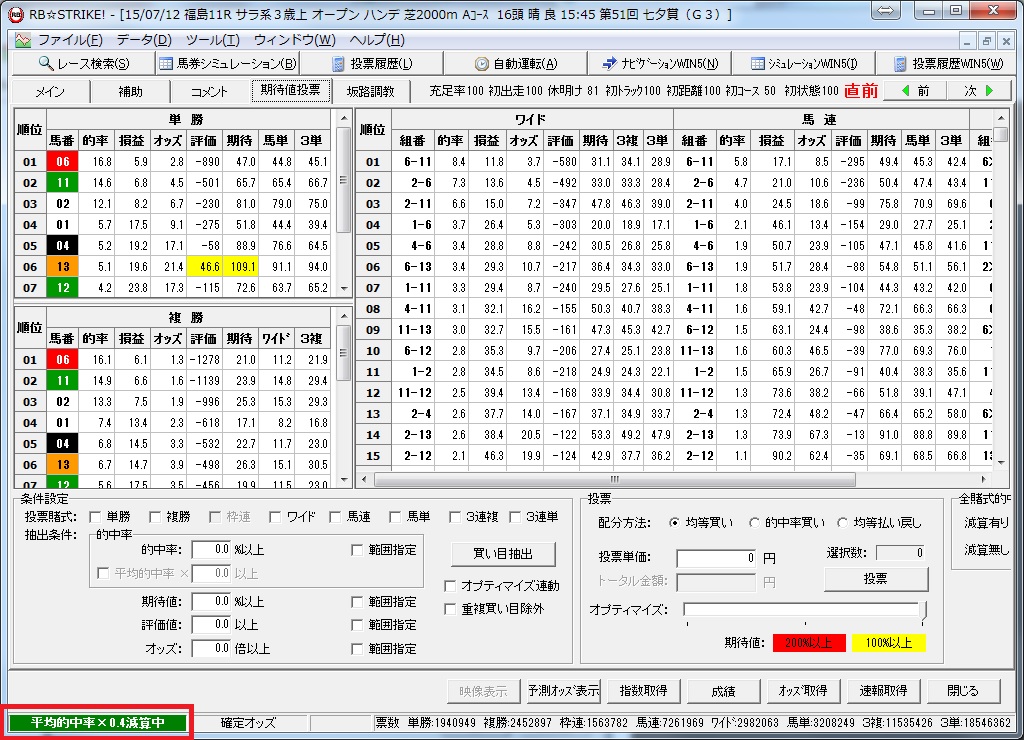Image resolution: width=1024 pixels, height=740 pixels.
Task: Click the 速報取得 button
Action: [883, 690]
